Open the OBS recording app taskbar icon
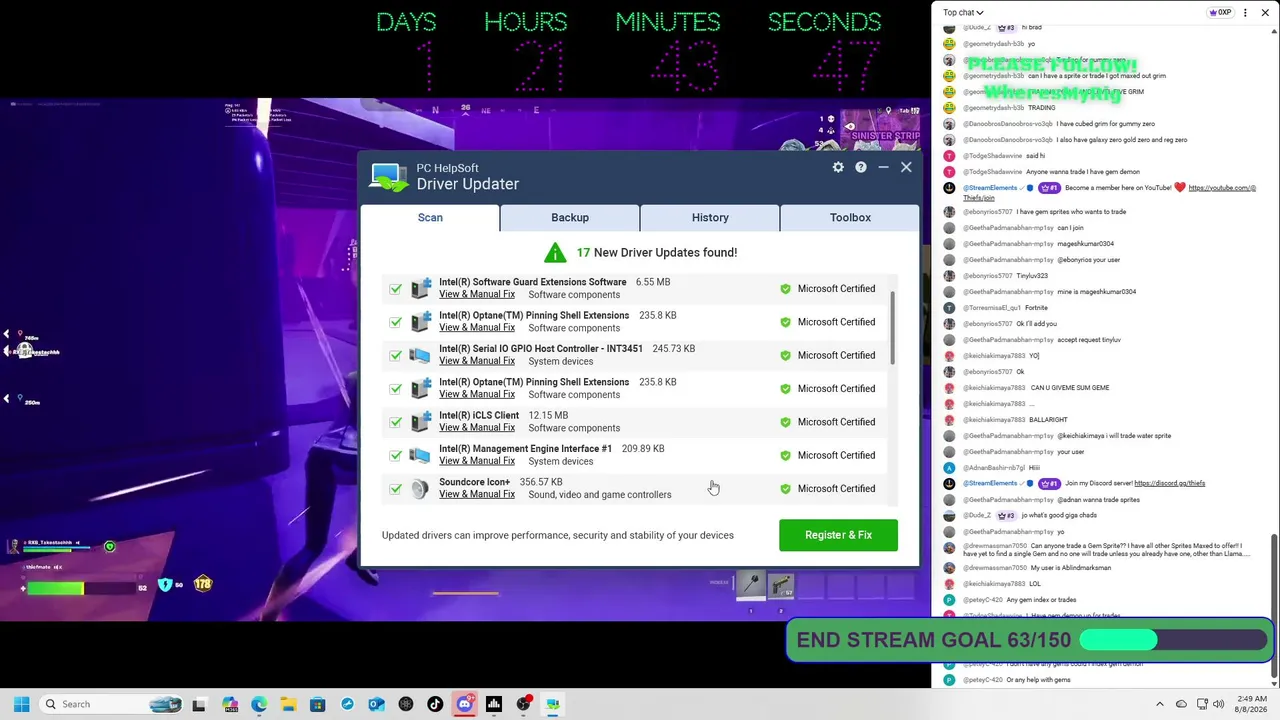Viewport: 1280px width, 720px height. [523, 704]
